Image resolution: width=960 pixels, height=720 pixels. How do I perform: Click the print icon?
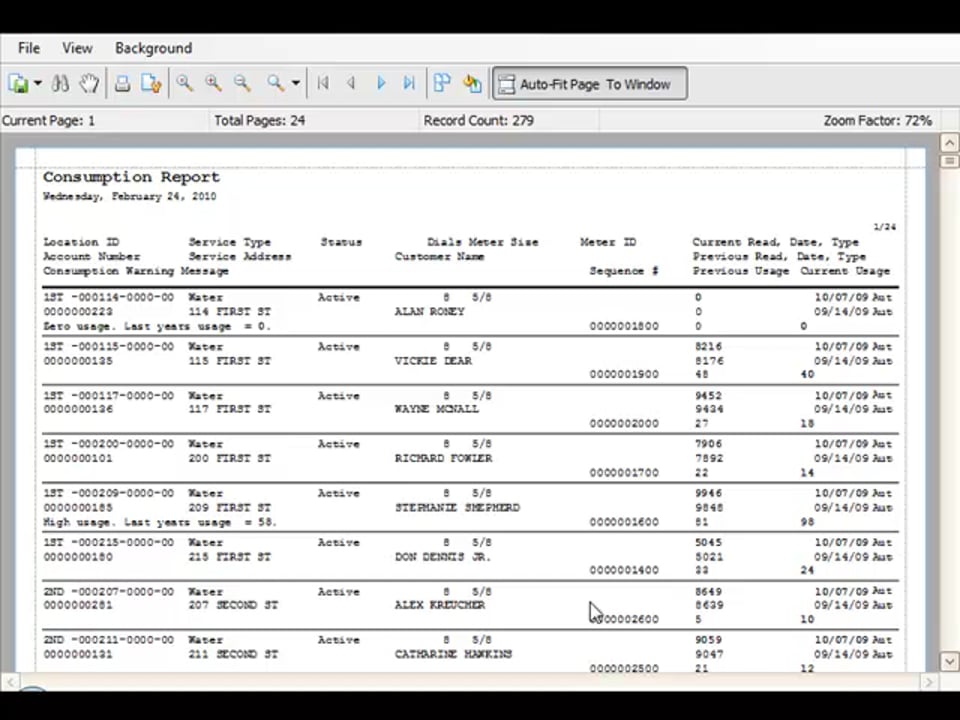click(122, 84)
